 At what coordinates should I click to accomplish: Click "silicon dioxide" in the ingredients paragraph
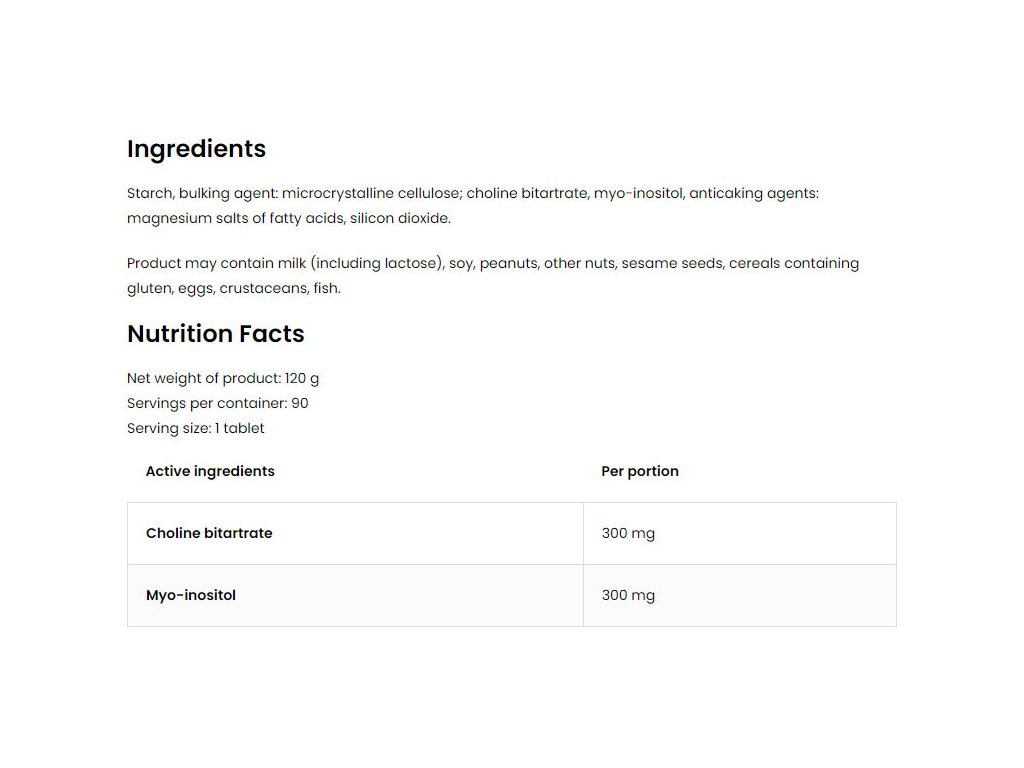point(399,218)
